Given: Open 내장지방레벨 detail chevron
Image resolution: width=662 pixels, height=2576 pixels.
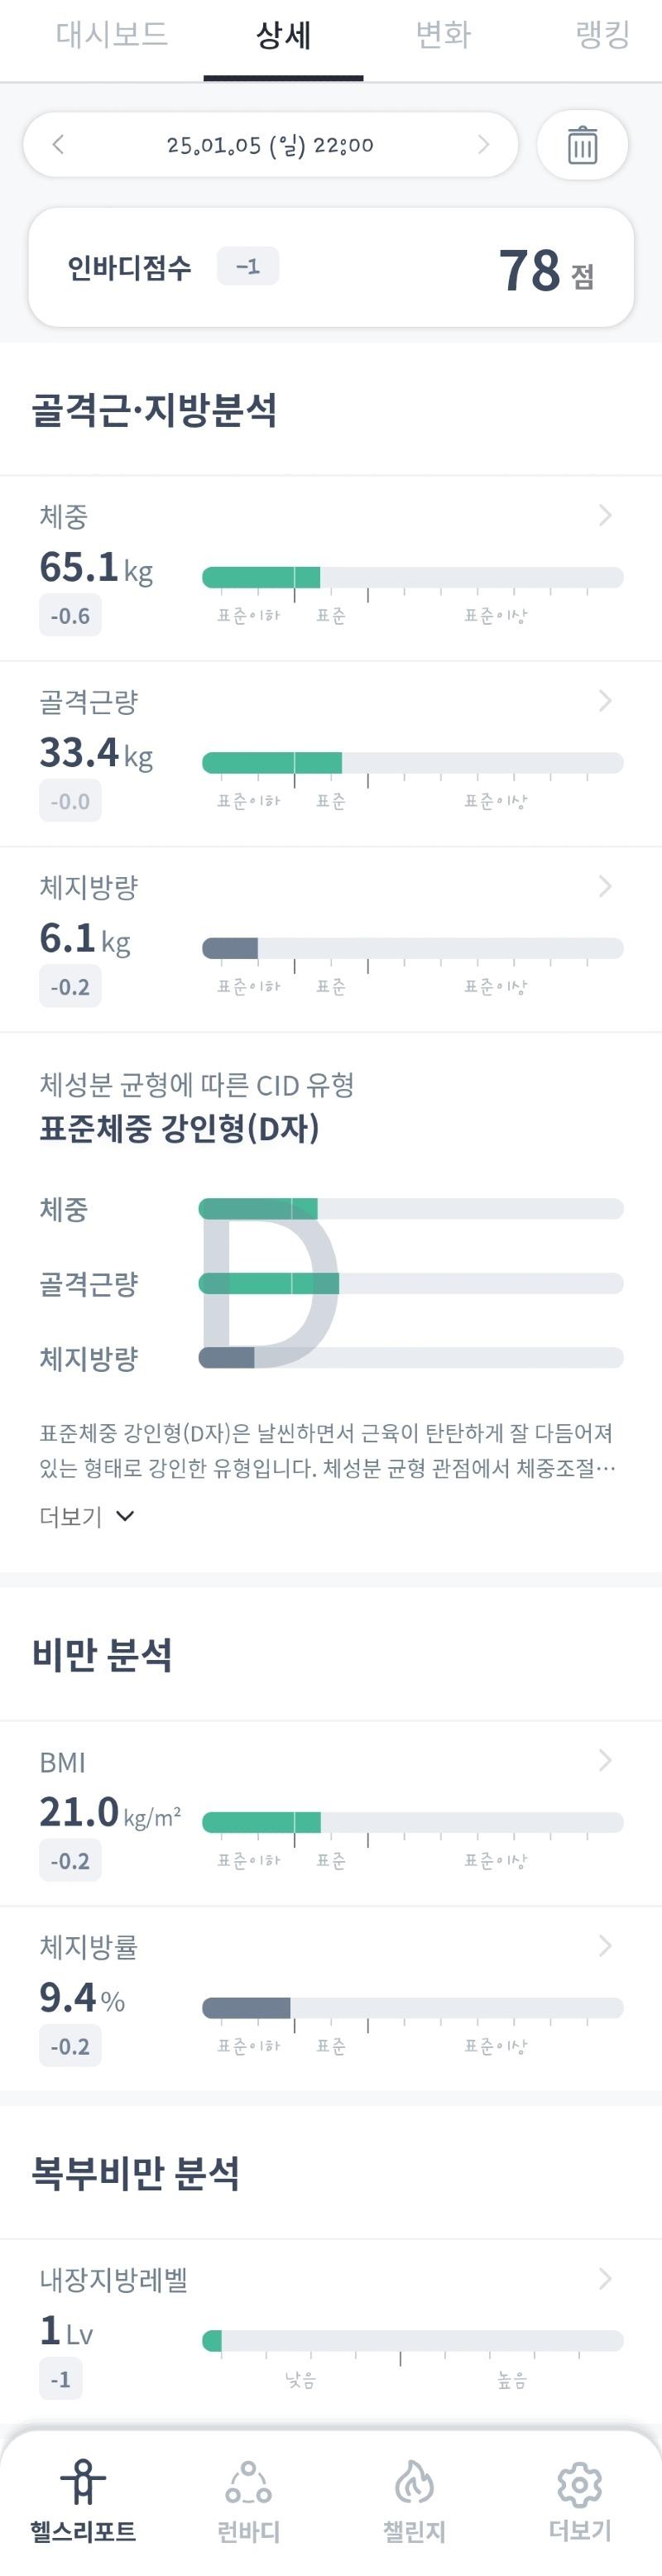Looking at the screenshot, I should 605,2279.
